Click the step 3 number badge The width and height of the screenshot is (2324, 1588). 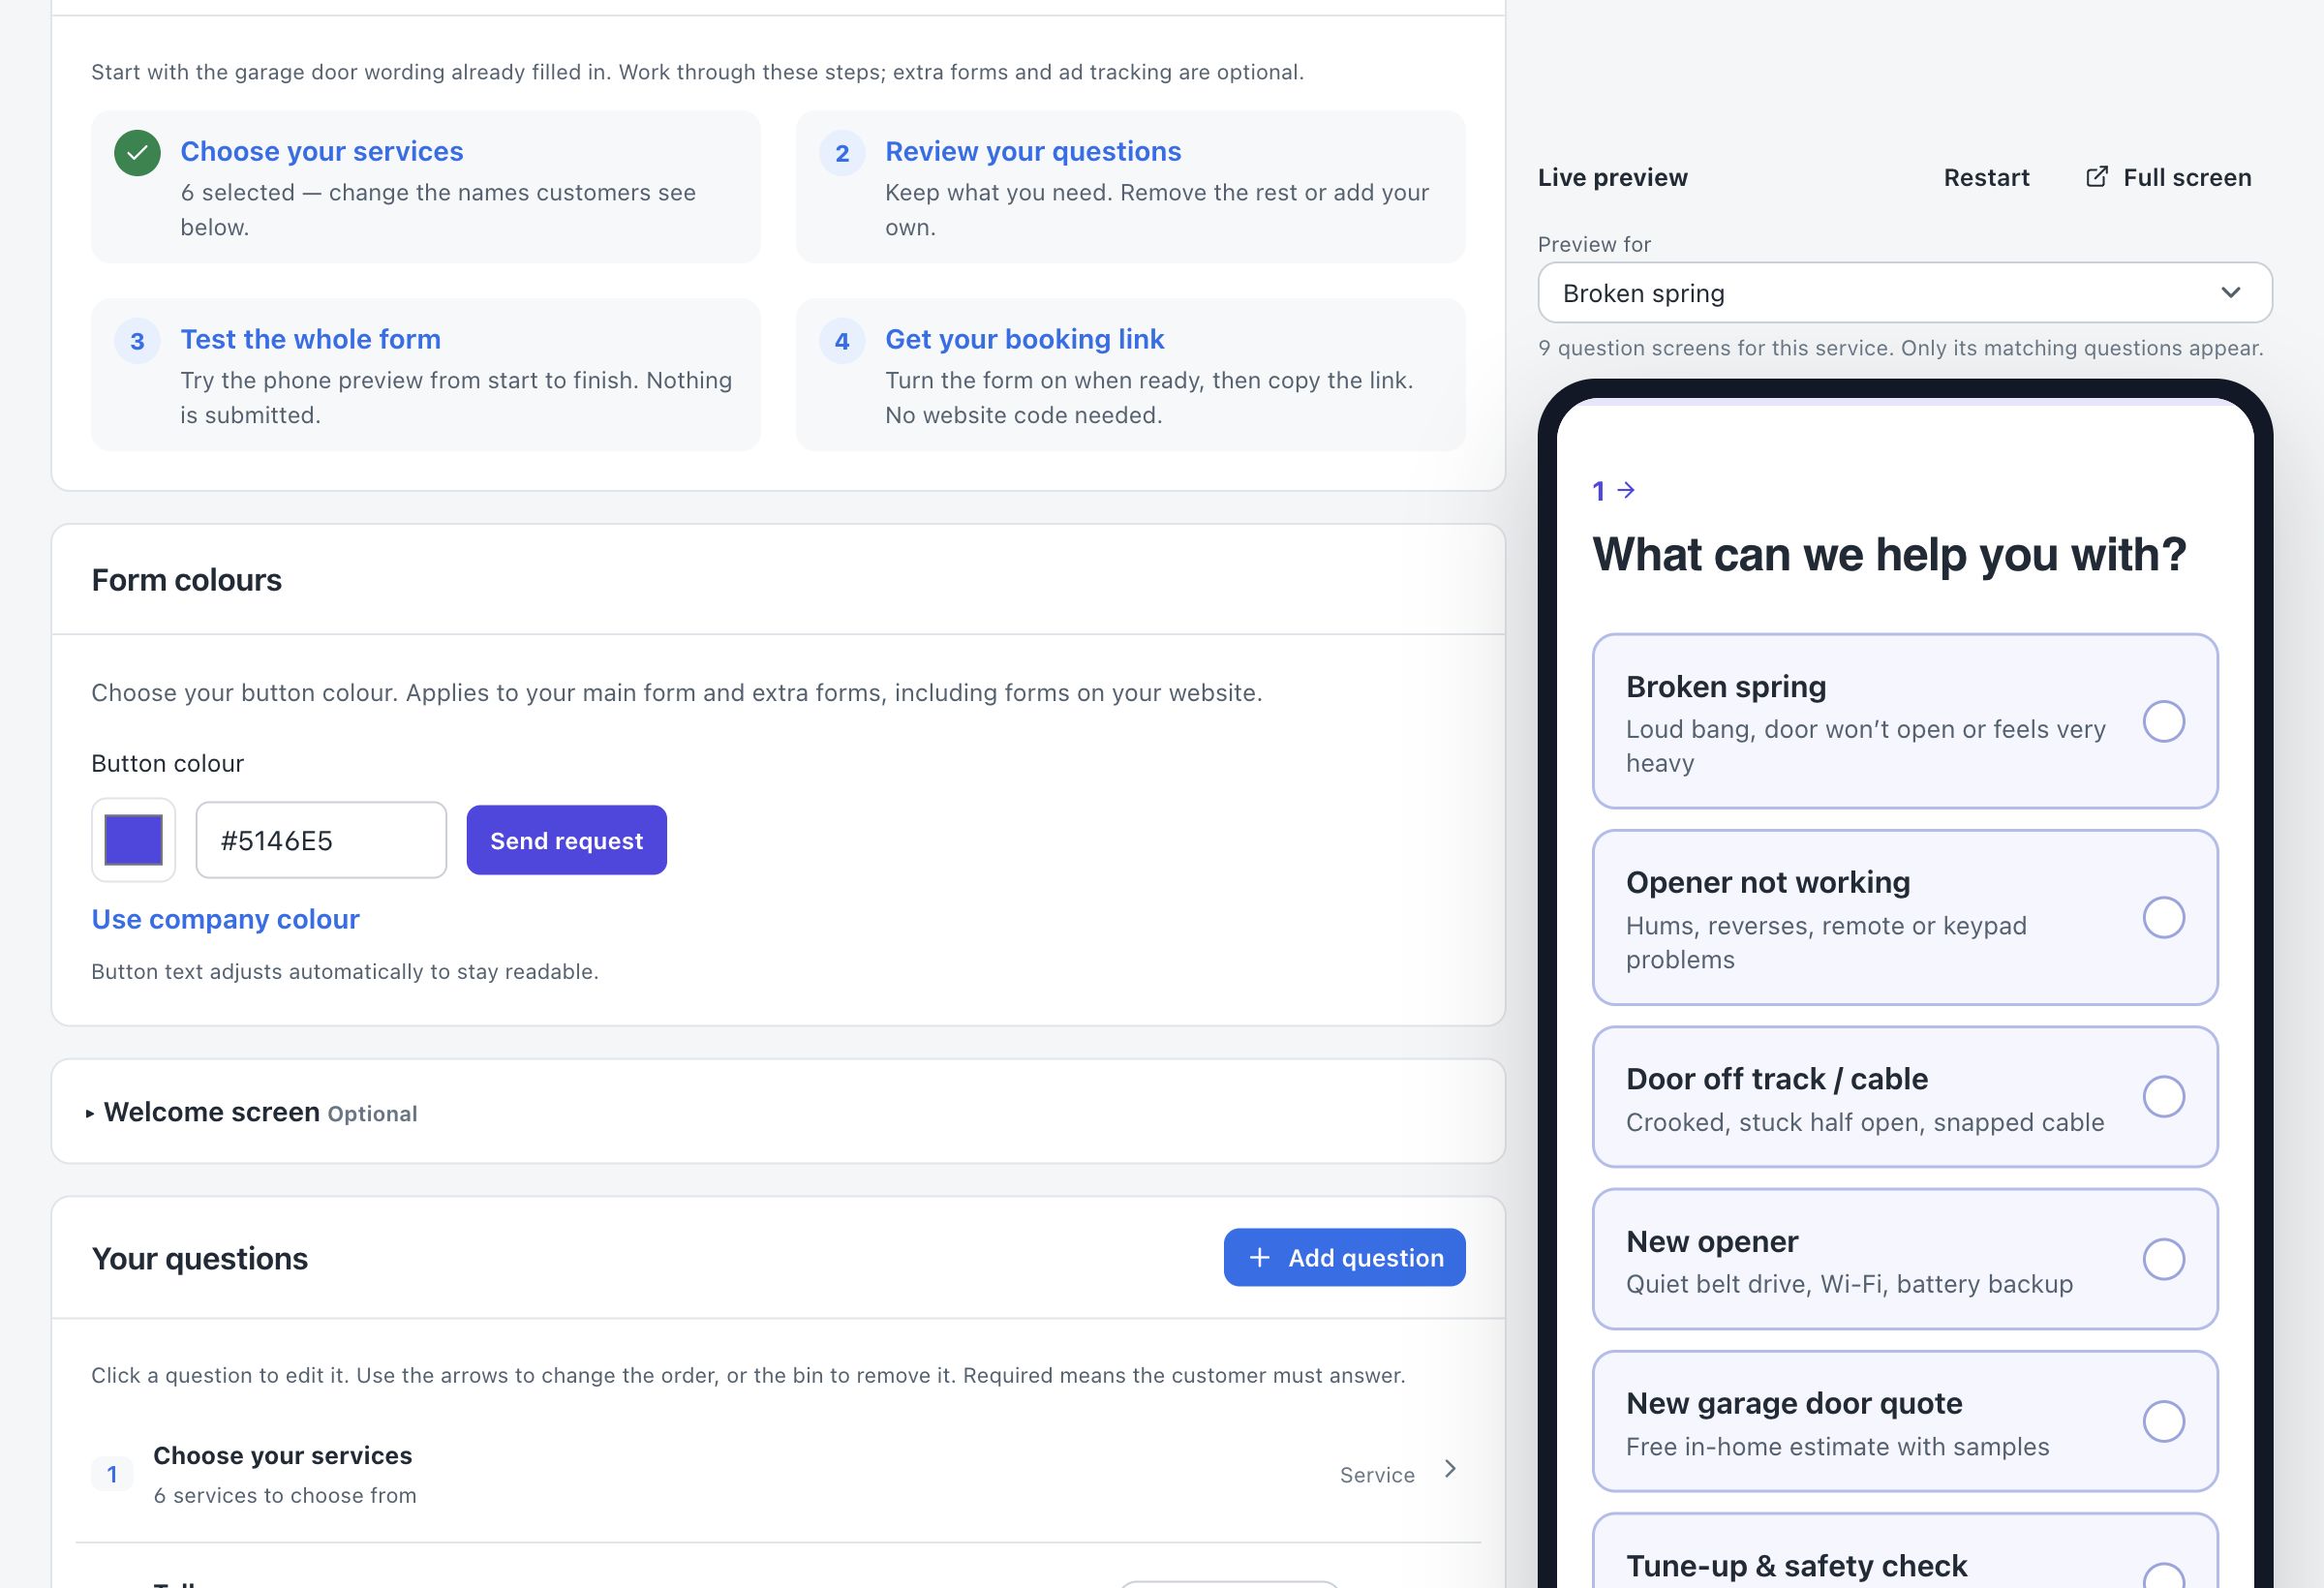137,341
